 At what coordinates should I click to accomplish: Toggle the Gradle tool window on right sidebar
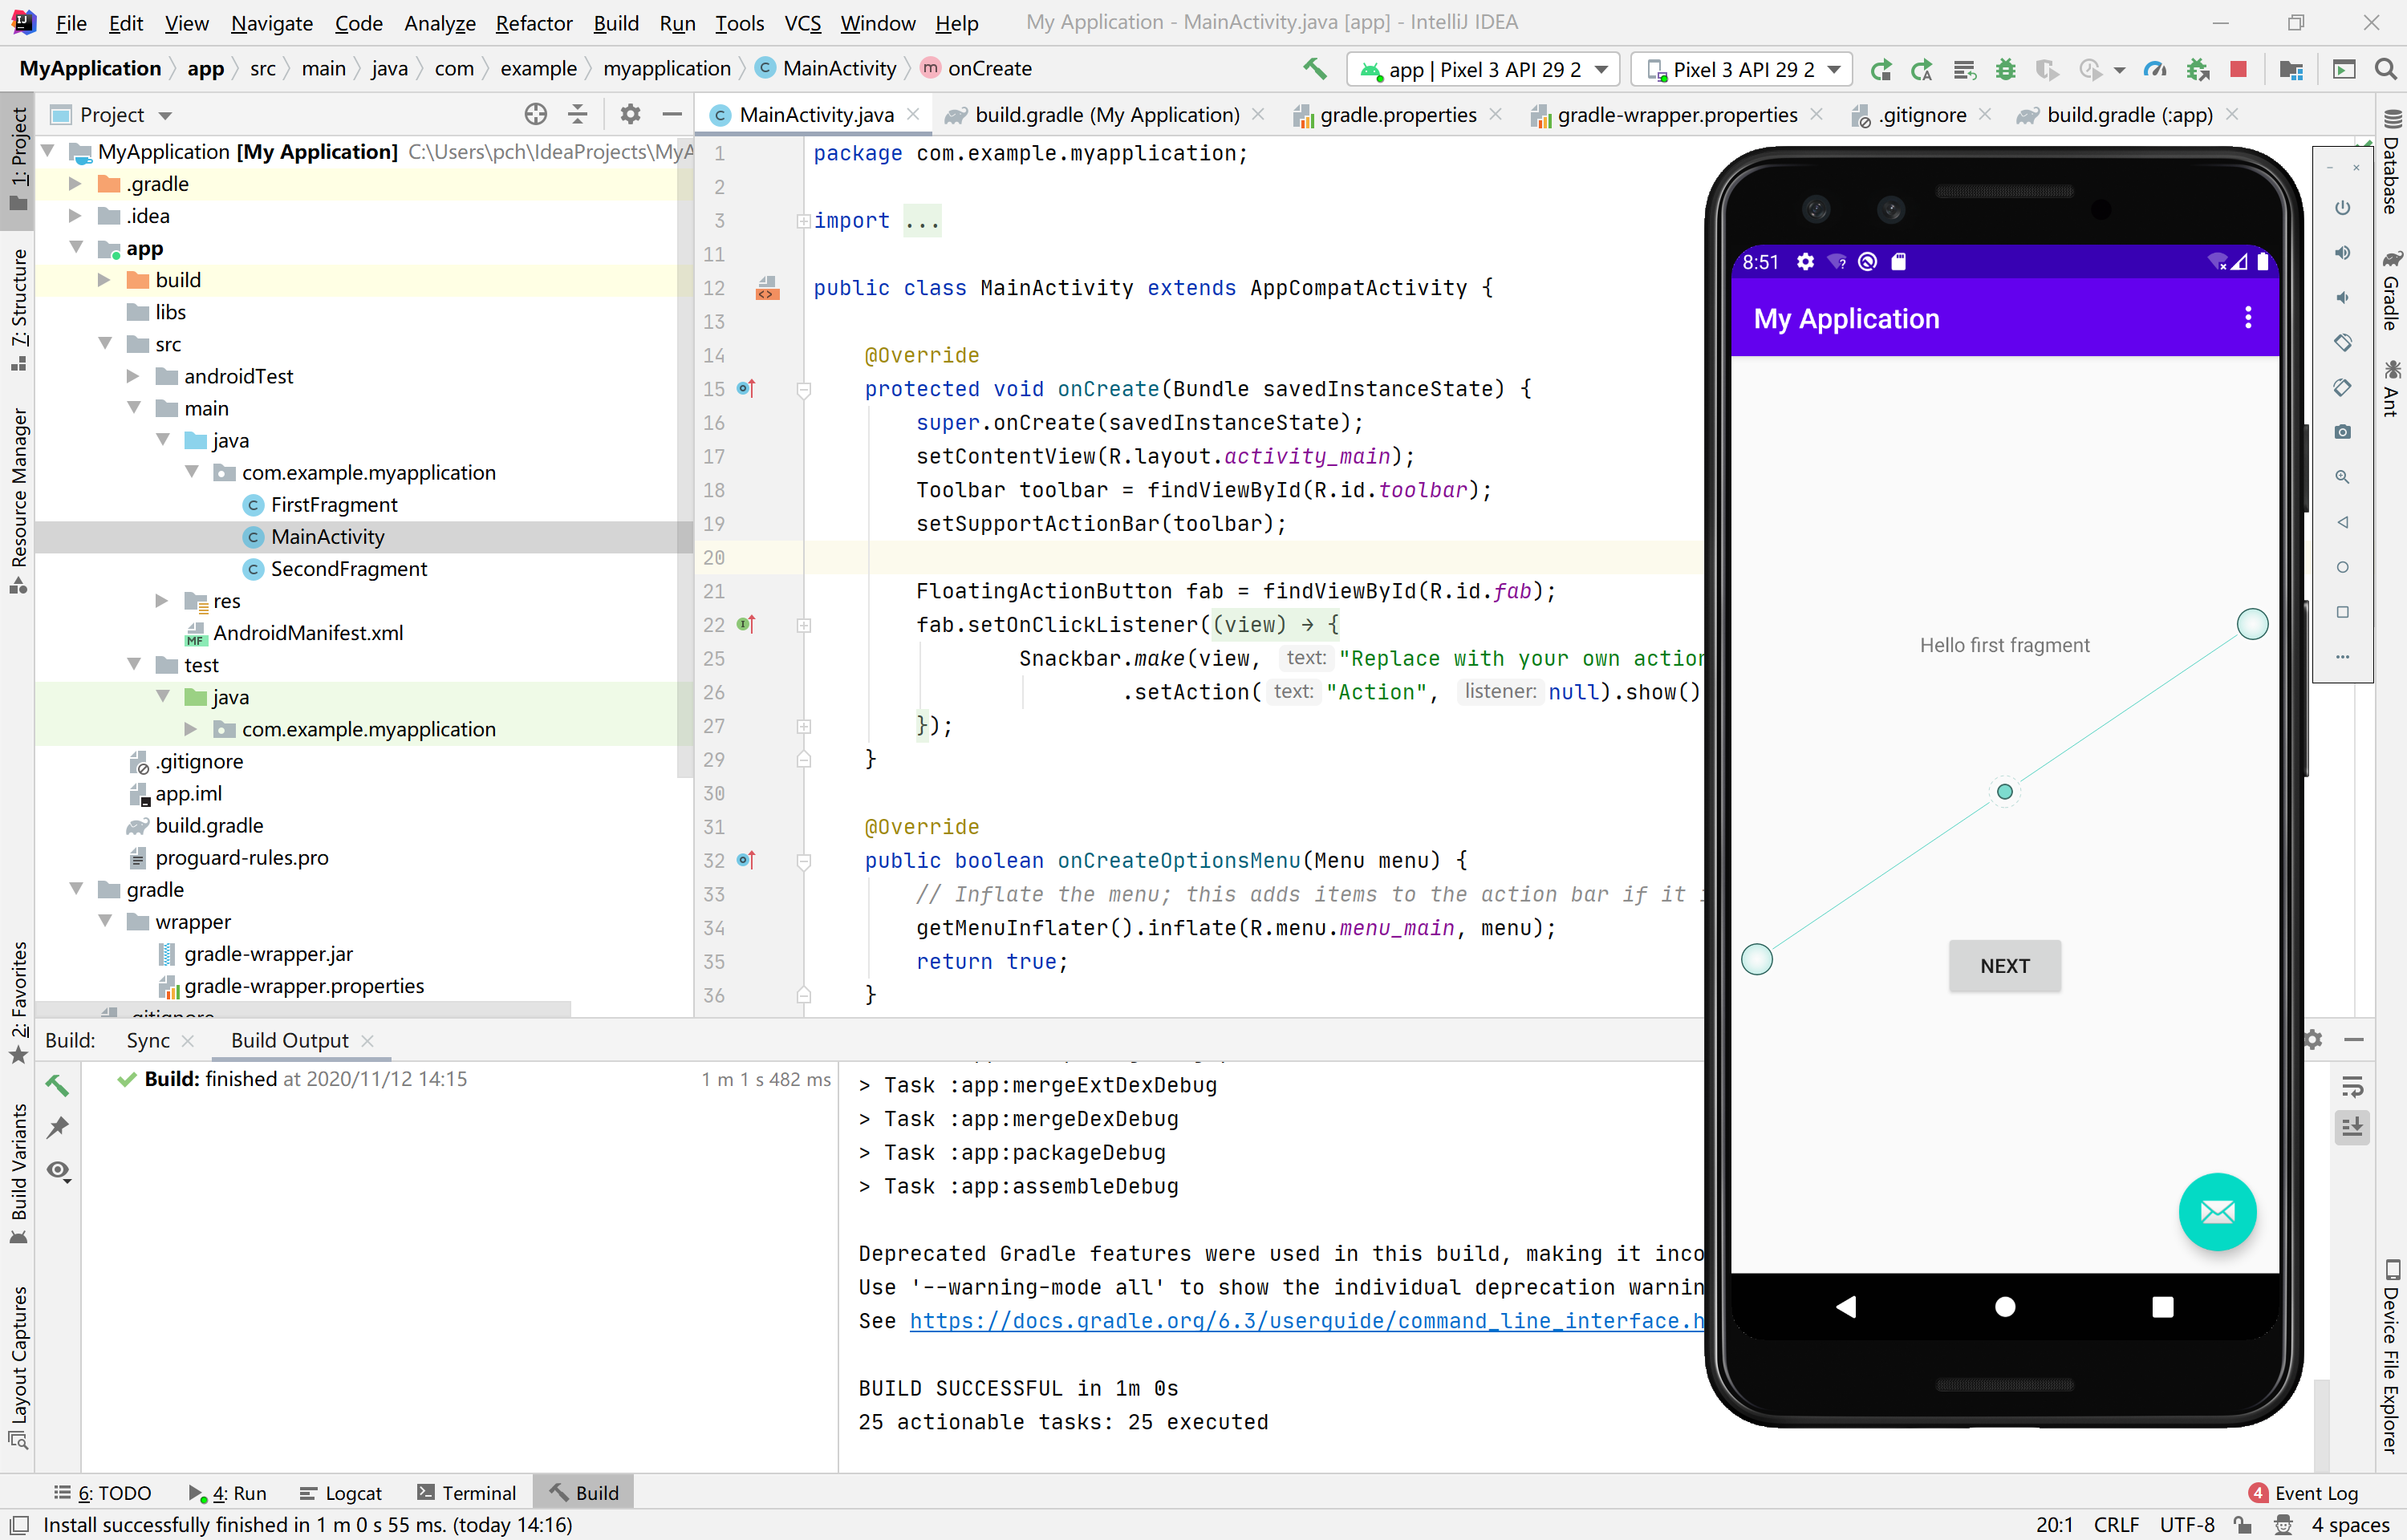(2392, 291)
